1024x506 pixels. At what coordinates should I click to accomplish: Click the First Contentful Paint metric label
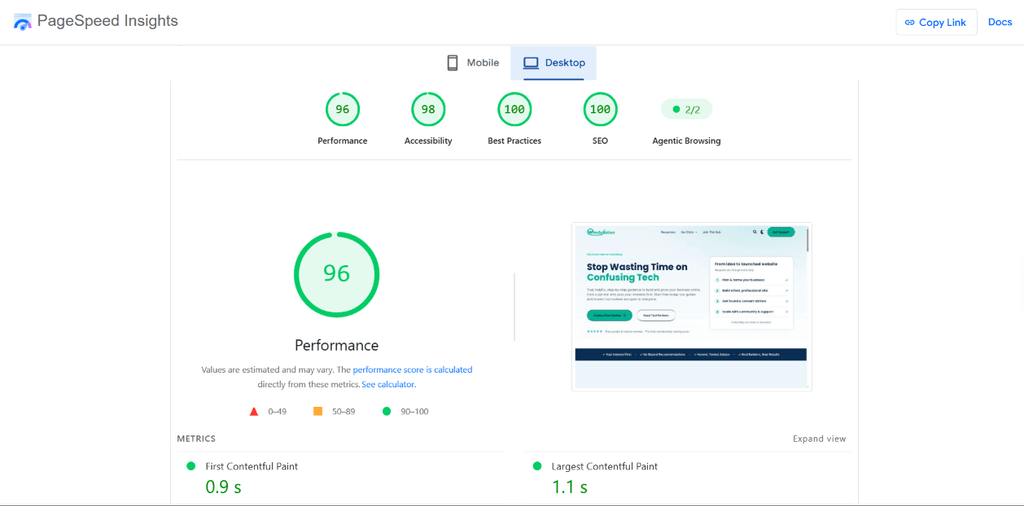(x=251, y=467)
